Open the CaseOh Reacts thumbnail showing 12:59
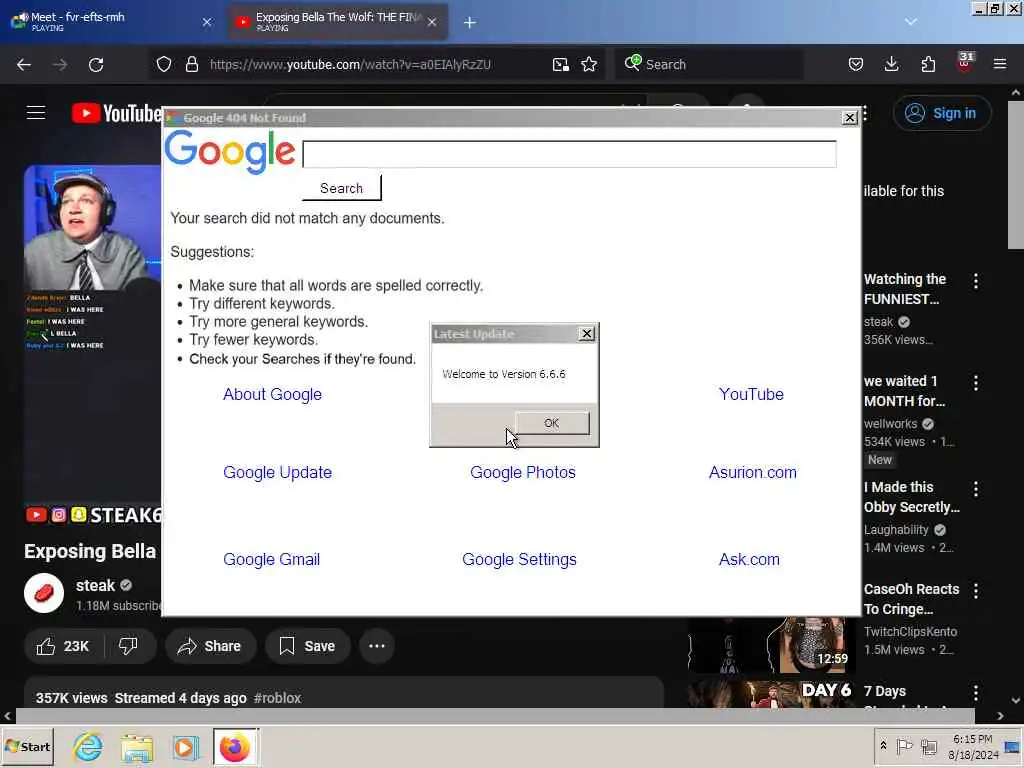The width and height of the screenshot is (1024, 768). pyautogui.click(x=771, y=645)
